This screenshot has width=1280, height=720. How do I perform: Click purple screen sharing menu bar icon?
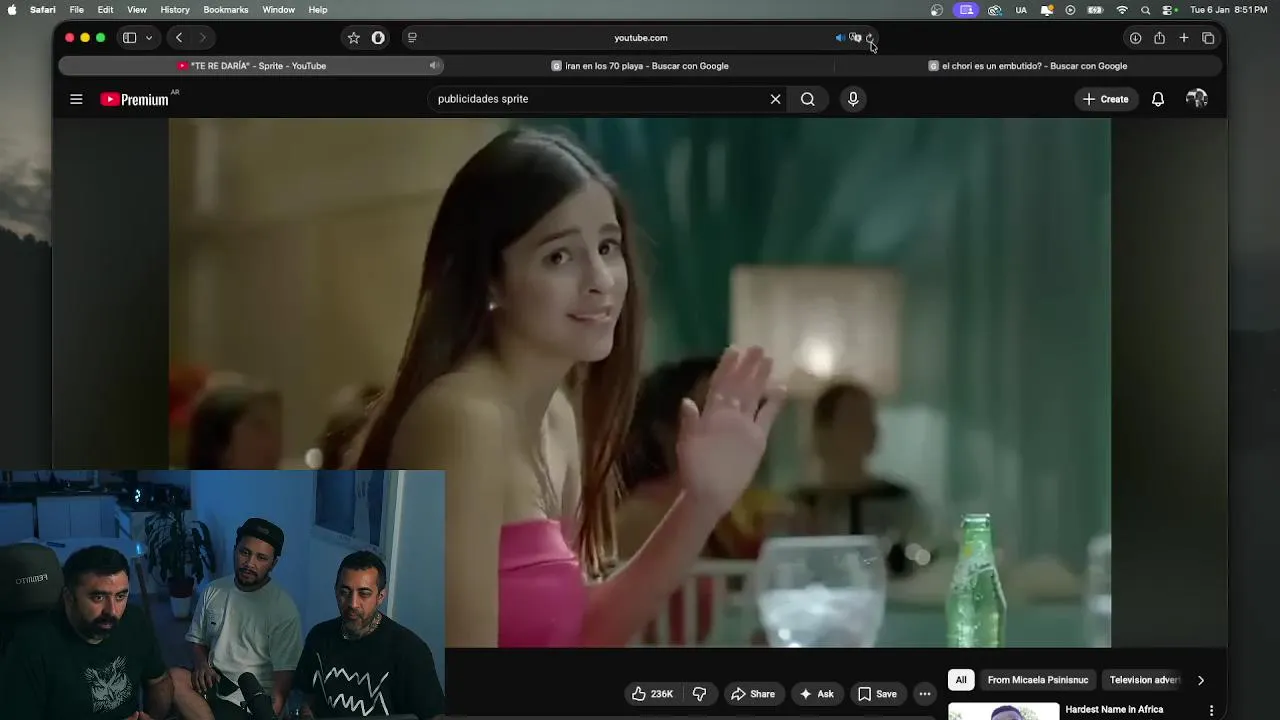tap(966, 10)
